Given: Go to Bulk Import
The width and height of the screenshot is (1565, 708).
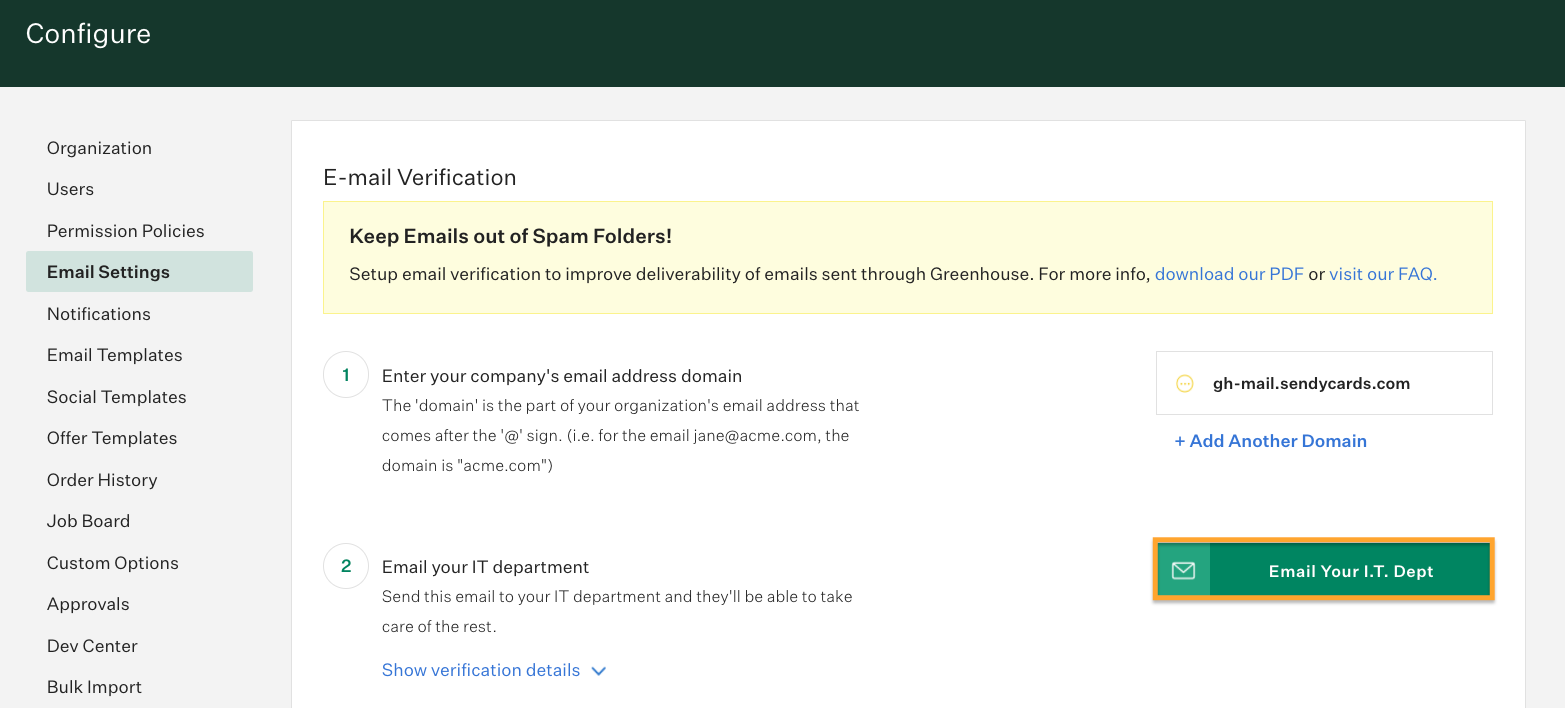Looking at the screenshot, I should pos(94,687).
